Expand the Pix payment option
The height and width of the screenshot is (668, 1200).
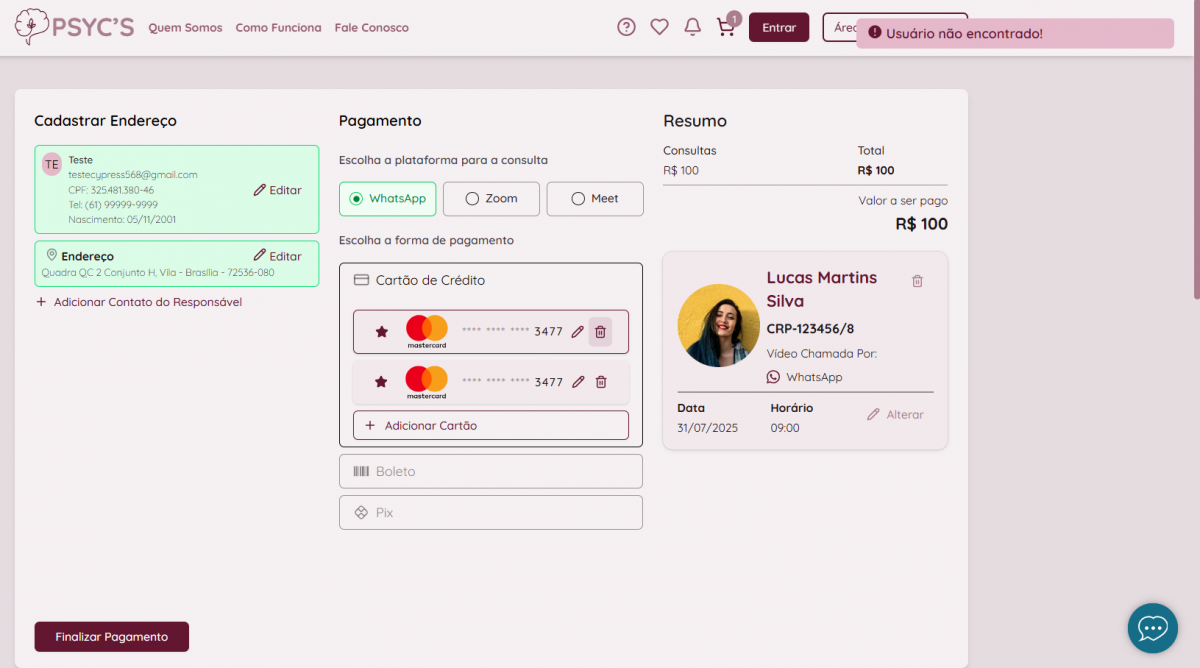coord(490,512)
